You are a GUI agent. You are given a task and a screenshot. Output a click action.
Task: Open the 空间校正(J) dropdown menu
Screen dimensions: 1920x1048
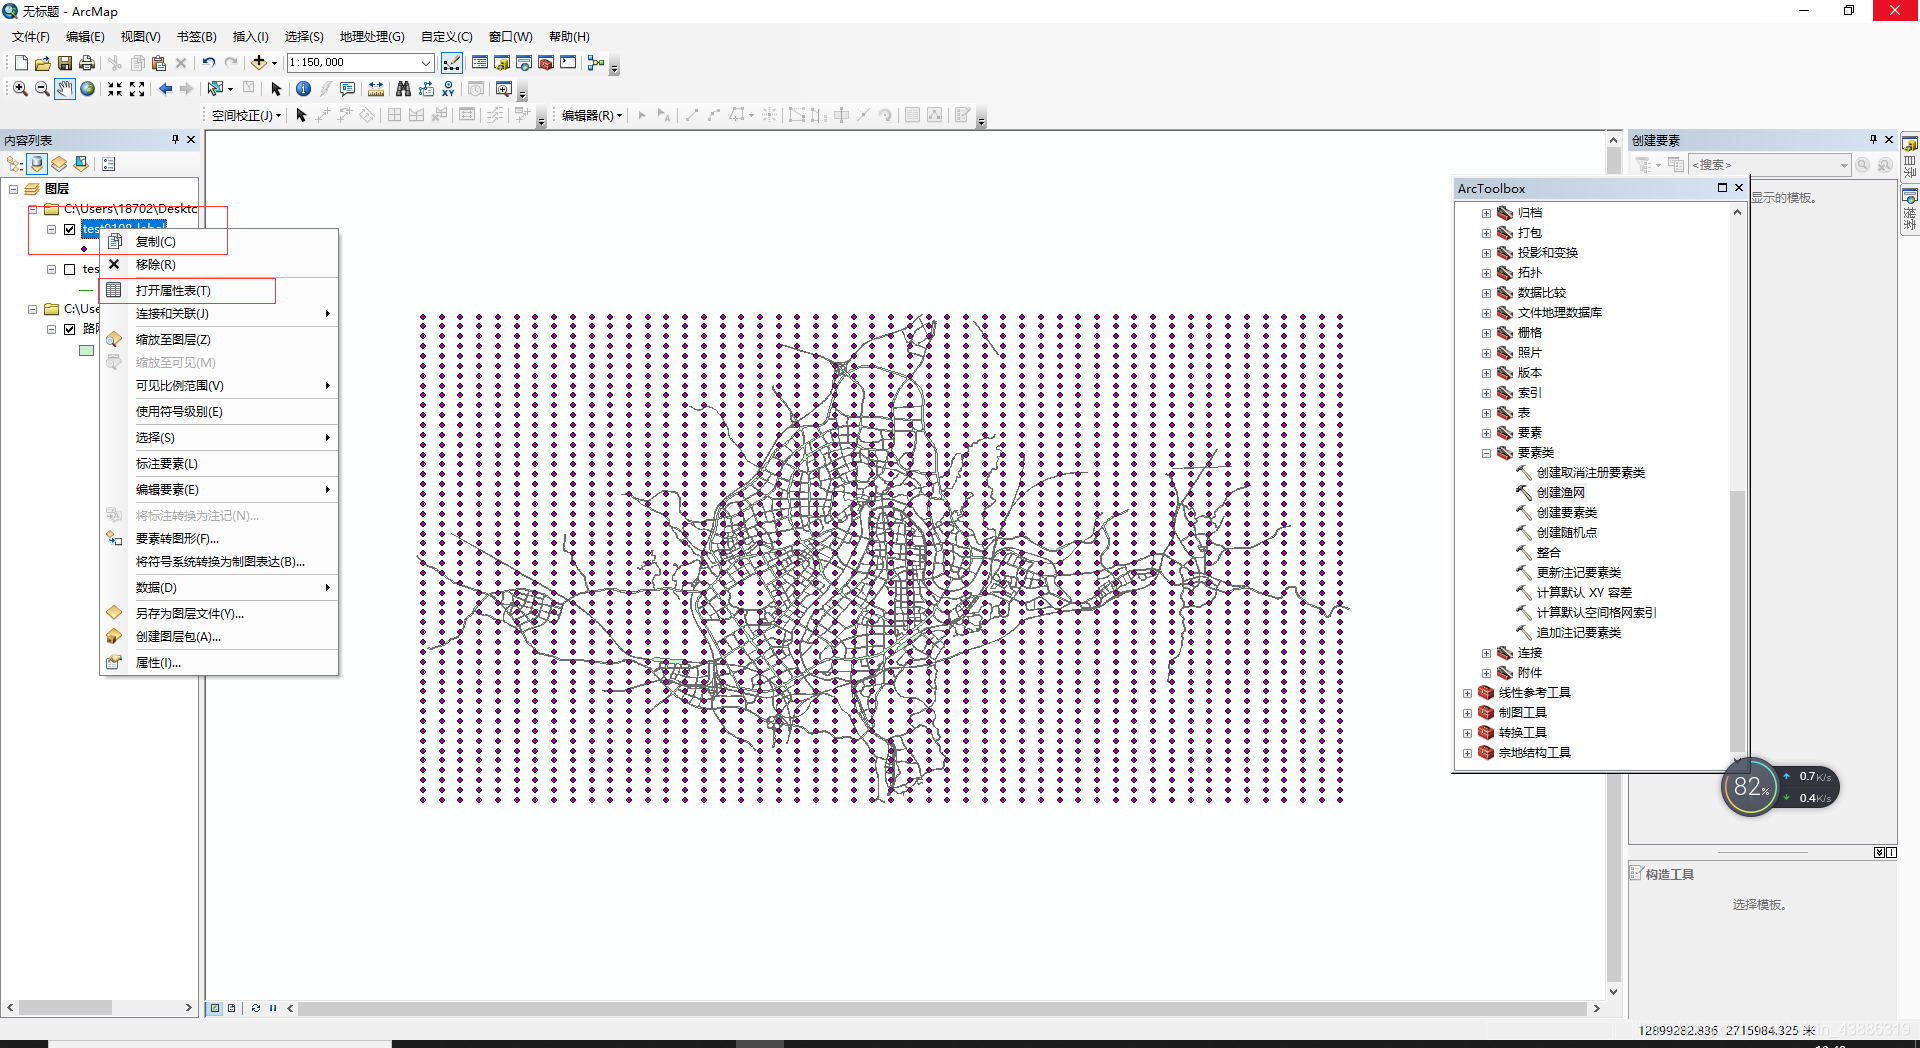[x=246, y=116]
